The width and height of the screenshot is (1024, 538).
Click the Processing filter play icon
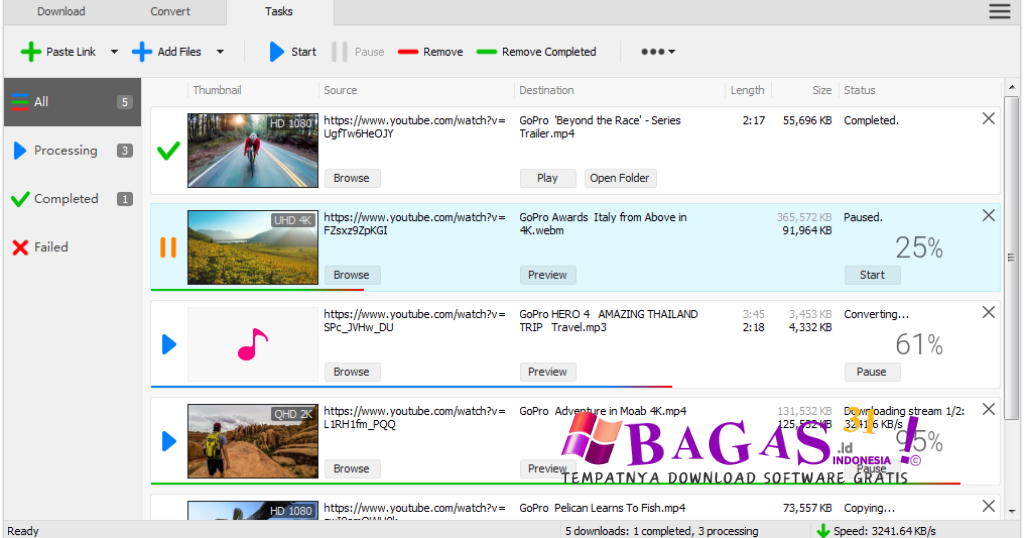(x=20, y=151)
